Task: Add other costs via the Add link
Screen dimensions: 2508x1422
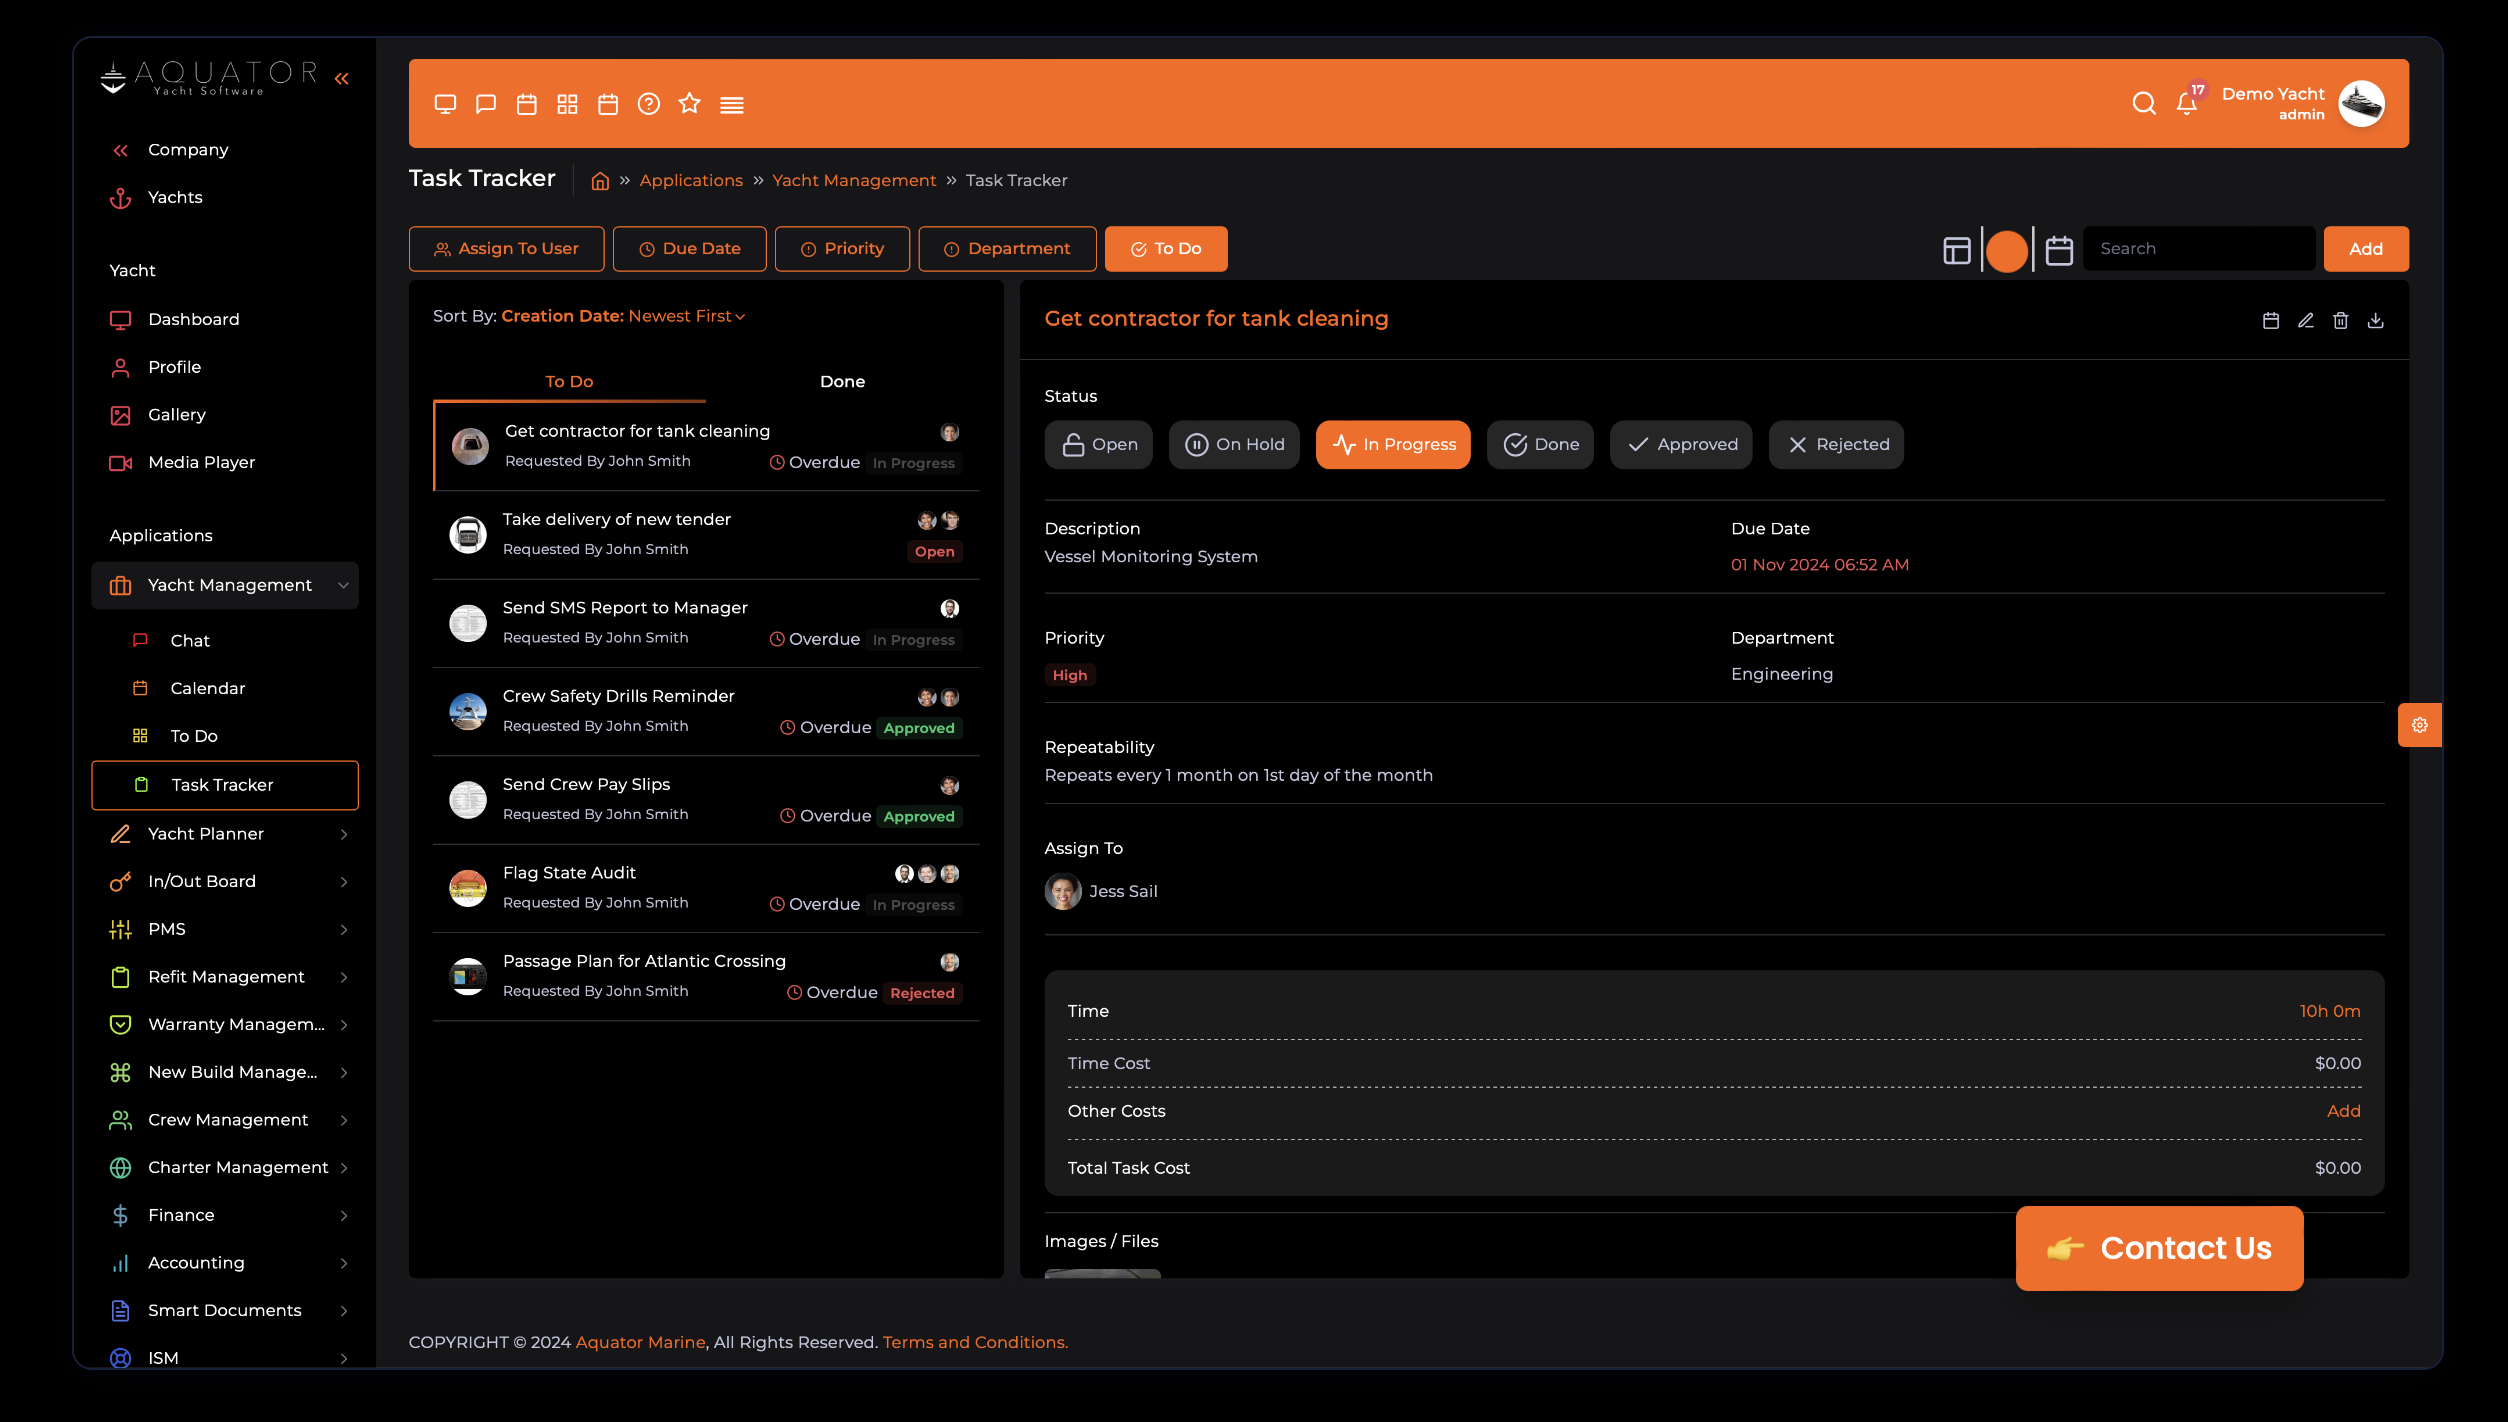Action: point(2343,1111)
